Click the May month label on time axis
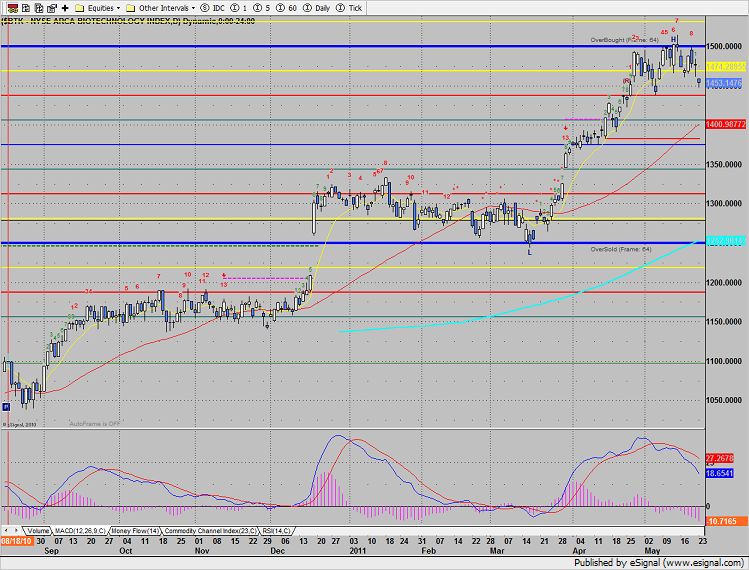The width and height of the screenshot is (749, 570). [x=652, y=550]
